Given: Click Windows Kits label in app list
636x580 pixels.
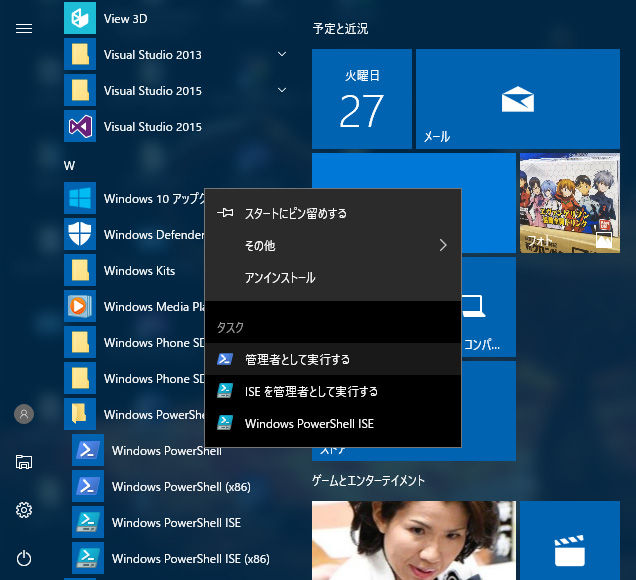Looking at the screenshot, I should [x=139, y=271].
